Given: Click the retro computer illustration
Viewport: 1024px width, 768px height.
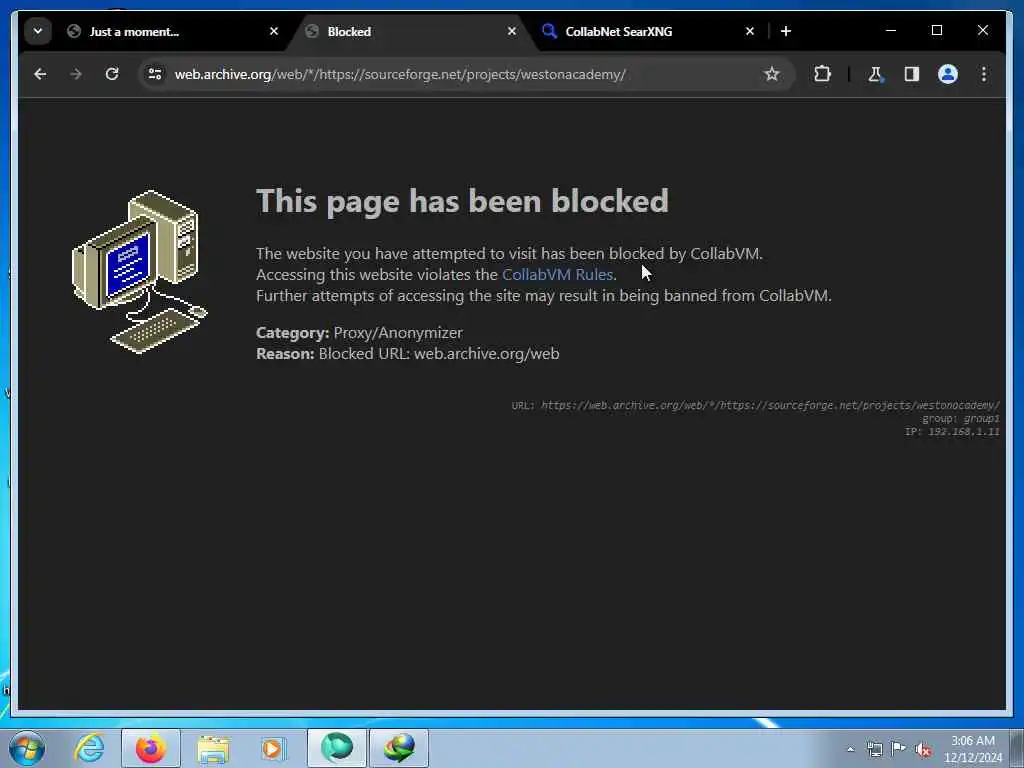Looking at the screenshot, I should (139, 272).
